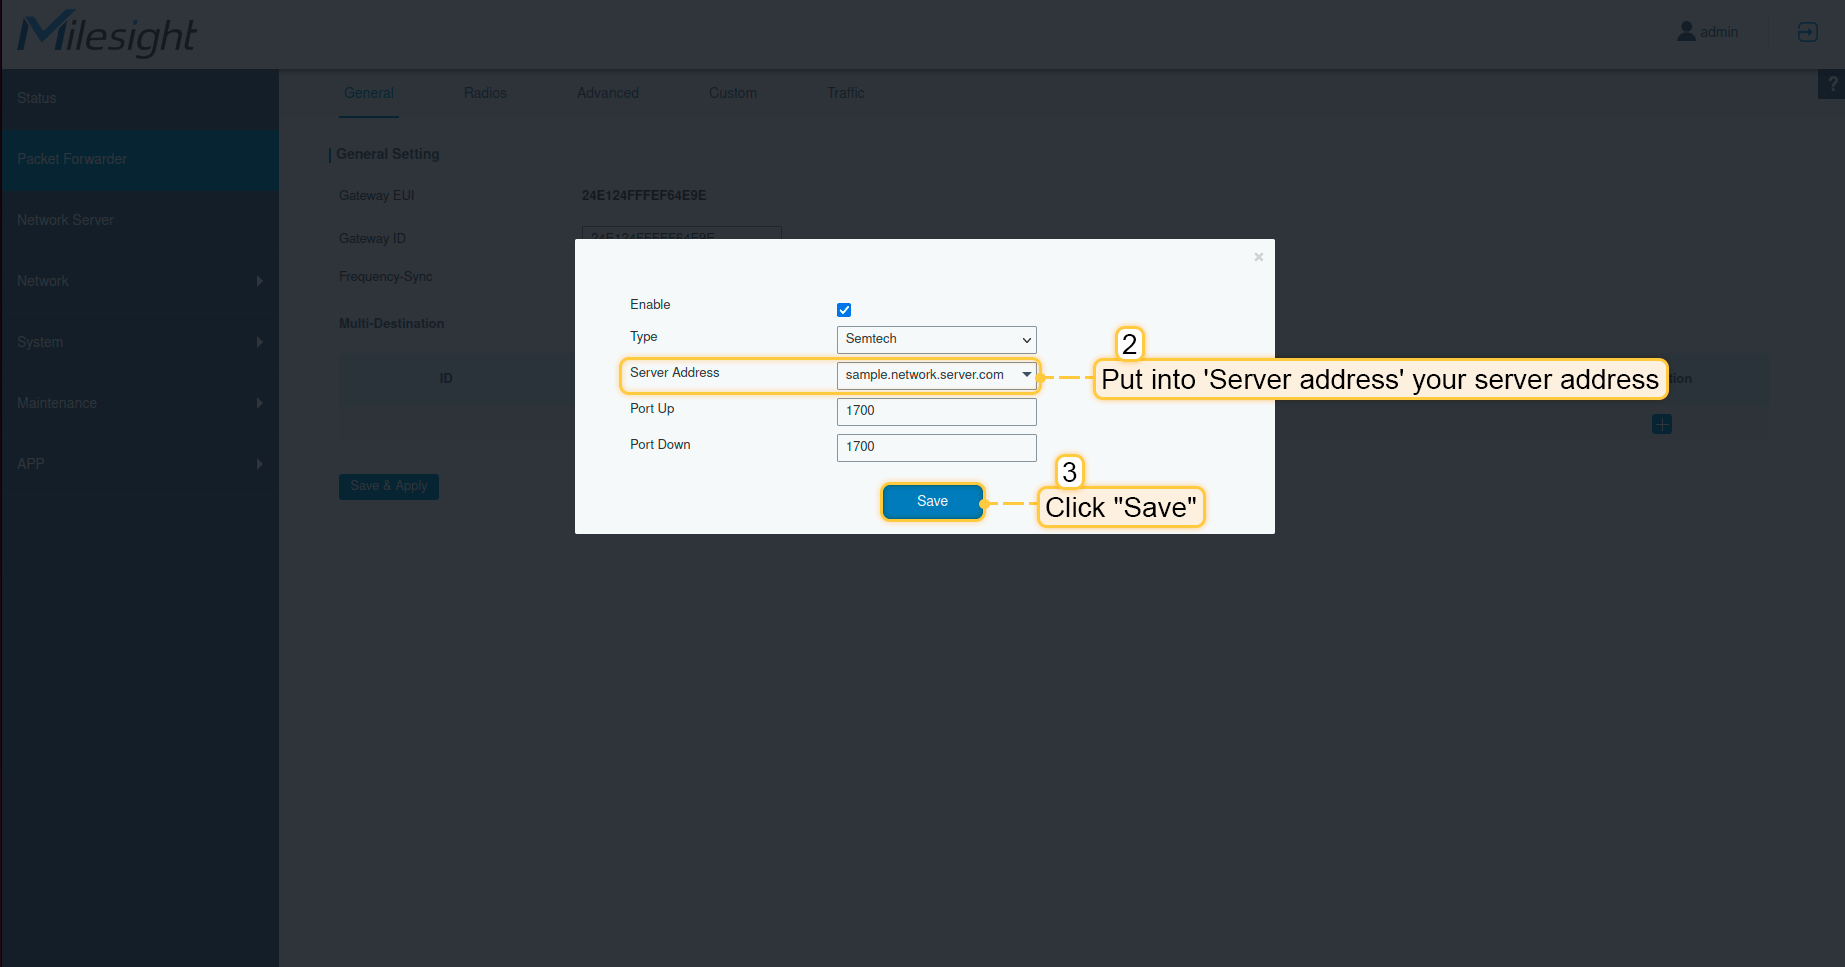Click into the Port Up field
Image resolution: width=1845 pixels, height=967 pixels.
pos(936,411)
